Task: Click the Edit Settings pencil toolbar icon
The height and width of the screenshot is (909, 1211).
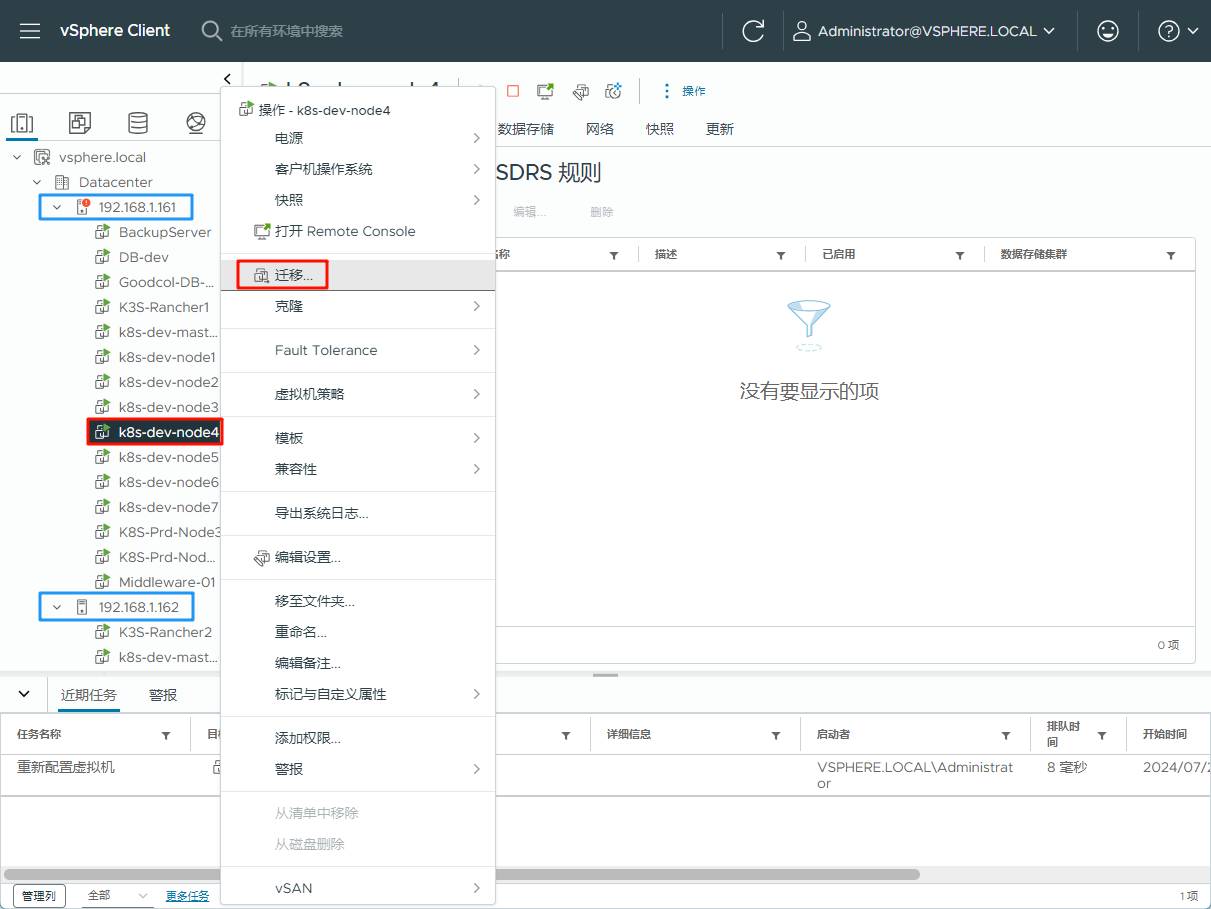Action: pos(580,90)
